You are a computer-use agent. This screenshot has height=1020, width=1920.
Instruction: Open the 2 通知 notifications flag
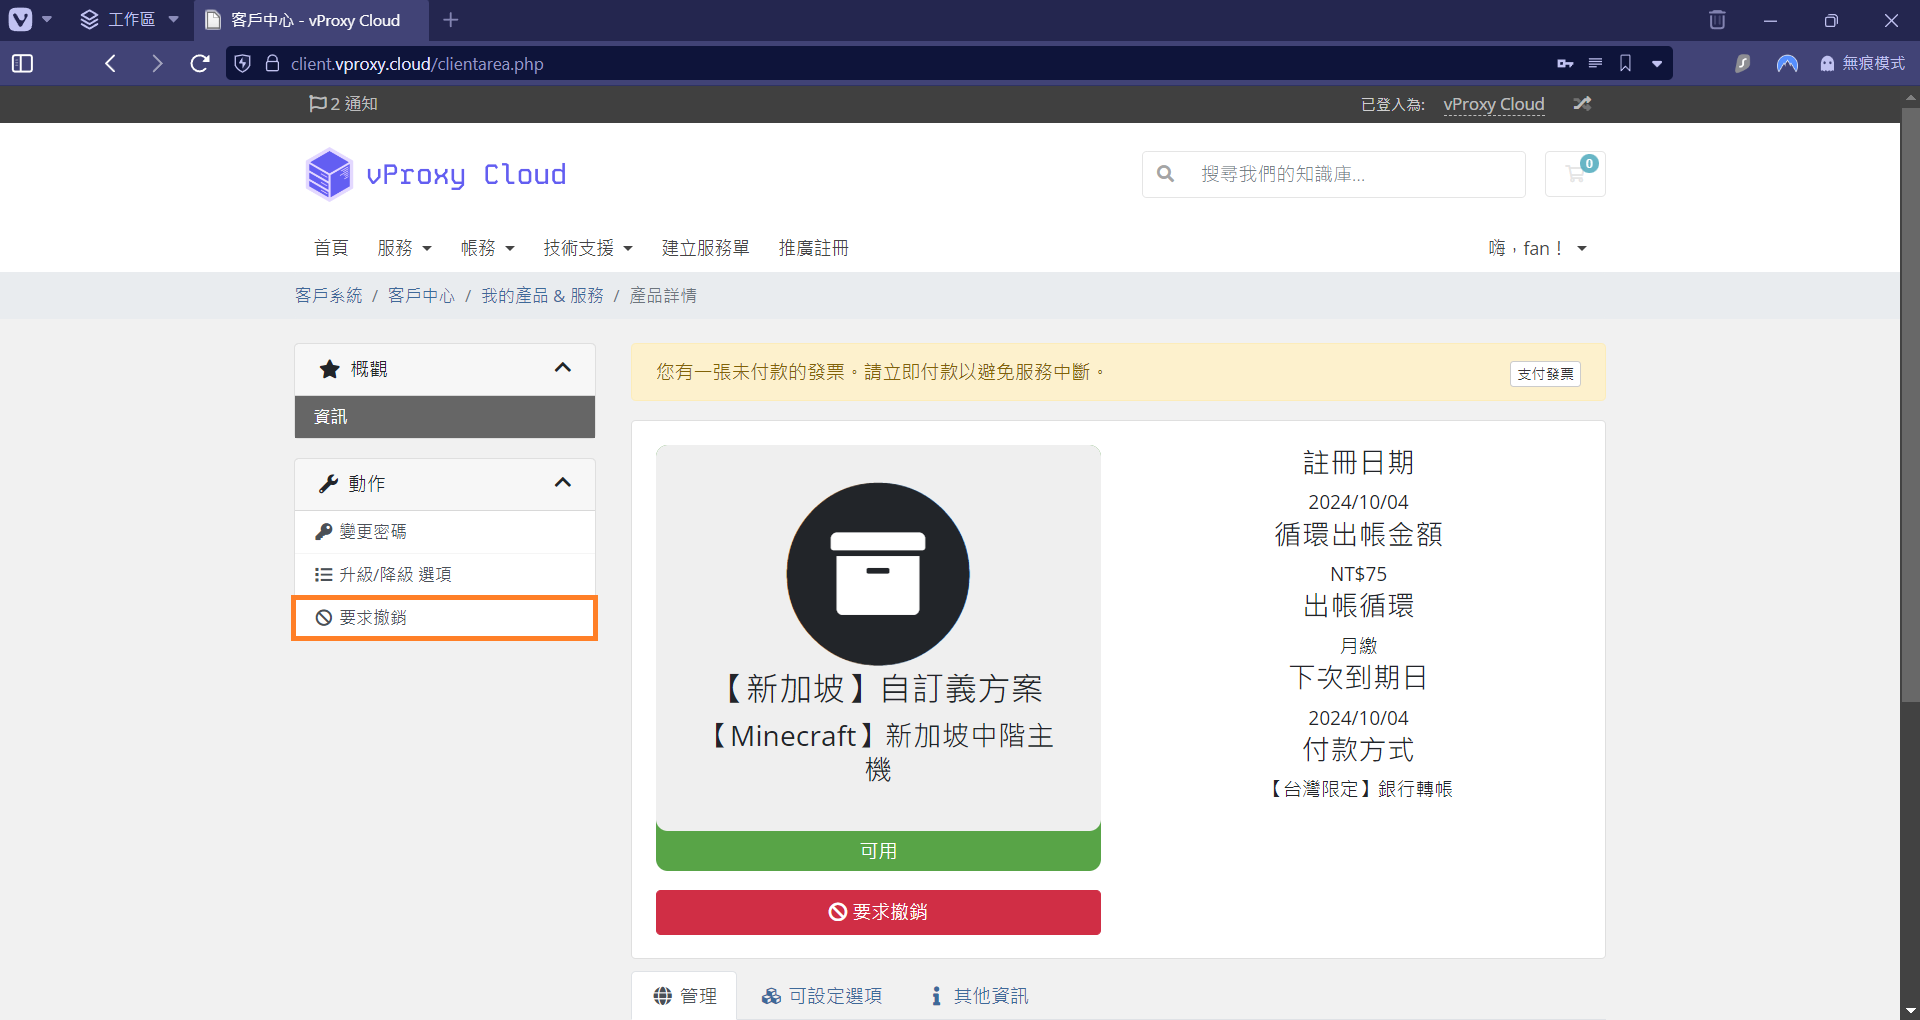point(343,104)
